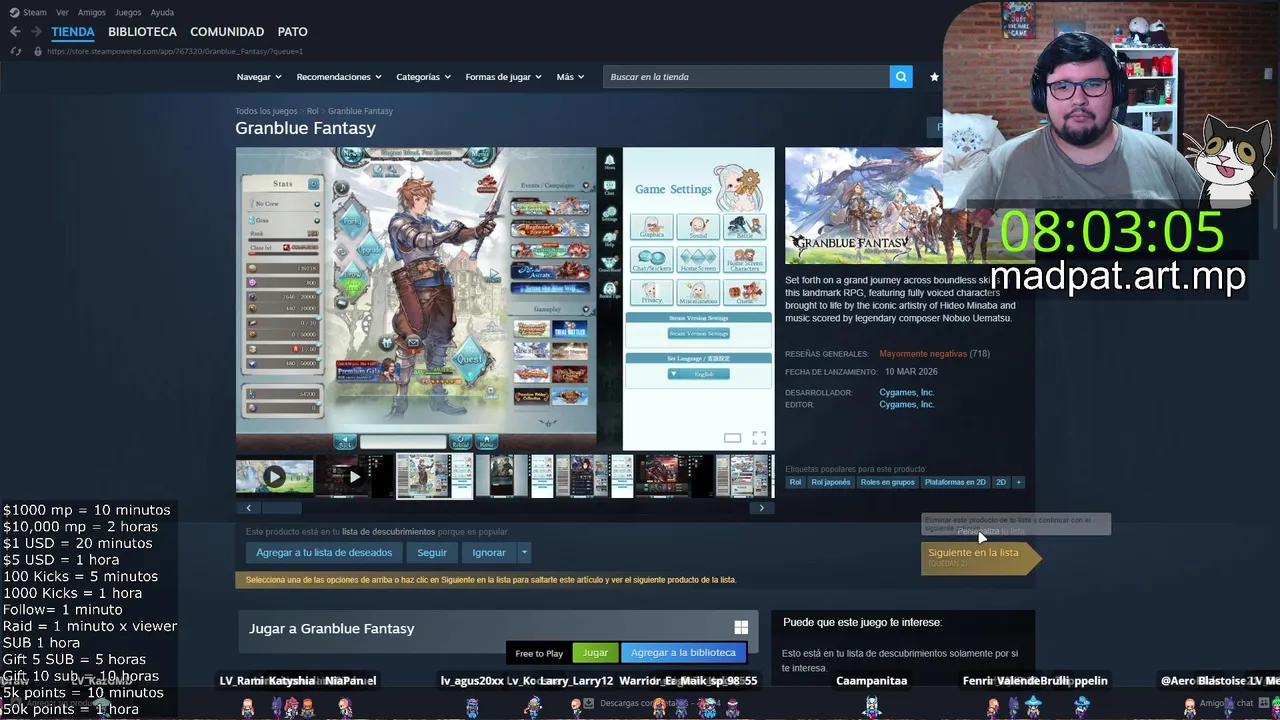Click the 2D tag

point(1001,482)
